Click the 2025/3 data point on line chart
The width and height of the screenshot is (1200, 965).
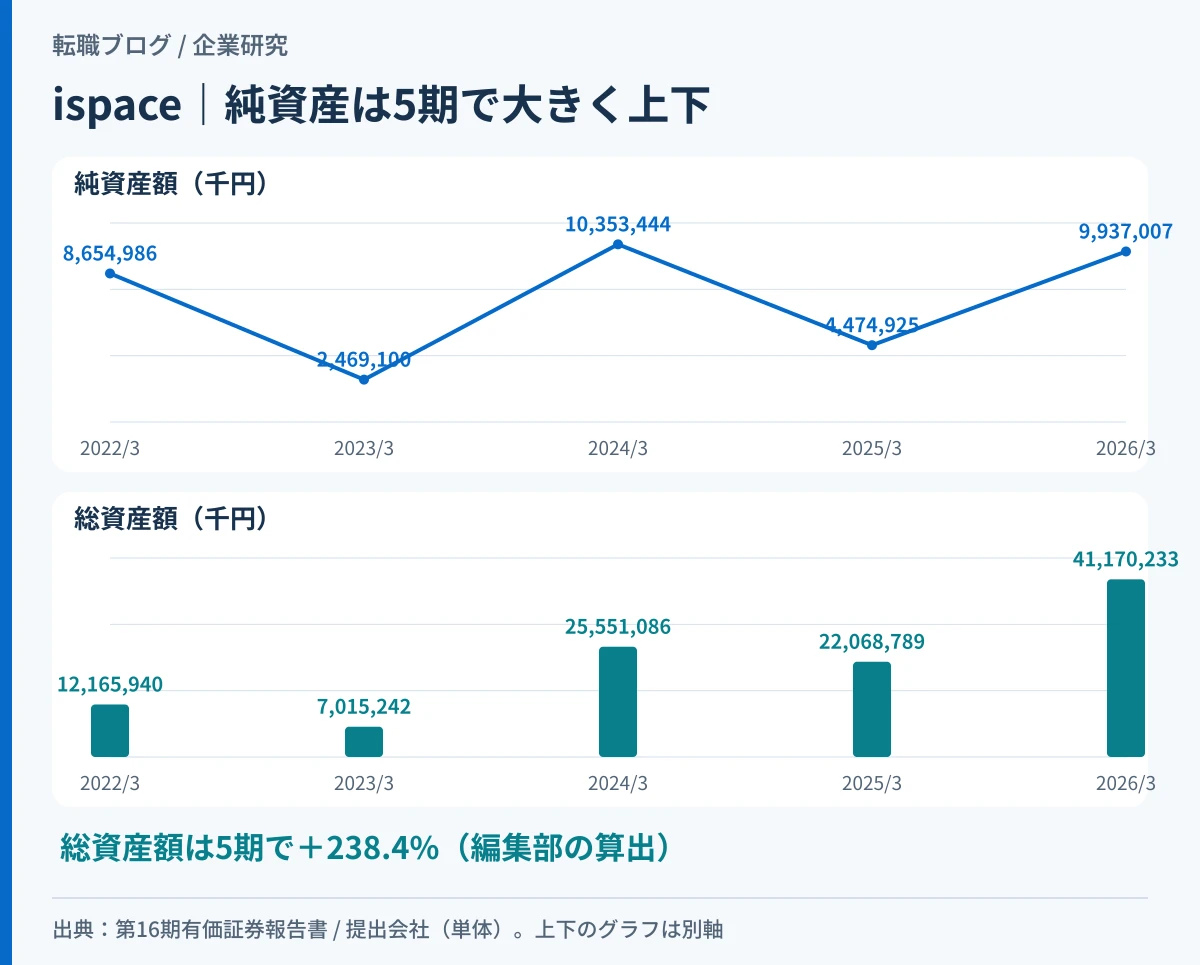tap(872, 345)
